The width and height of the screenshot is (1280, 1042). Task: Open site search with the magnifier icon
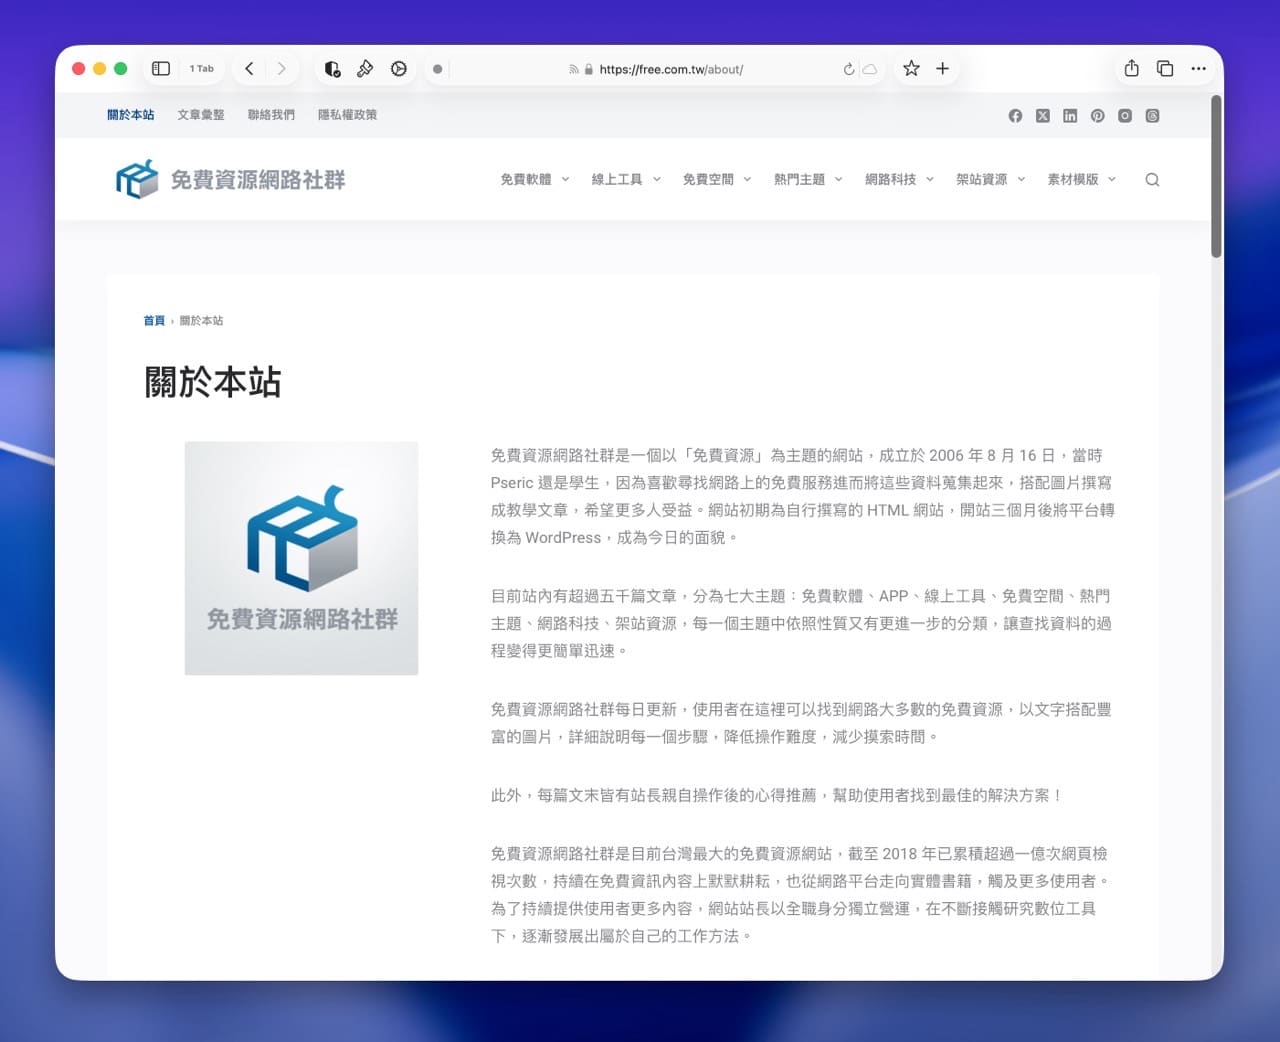pos(1152,179)
